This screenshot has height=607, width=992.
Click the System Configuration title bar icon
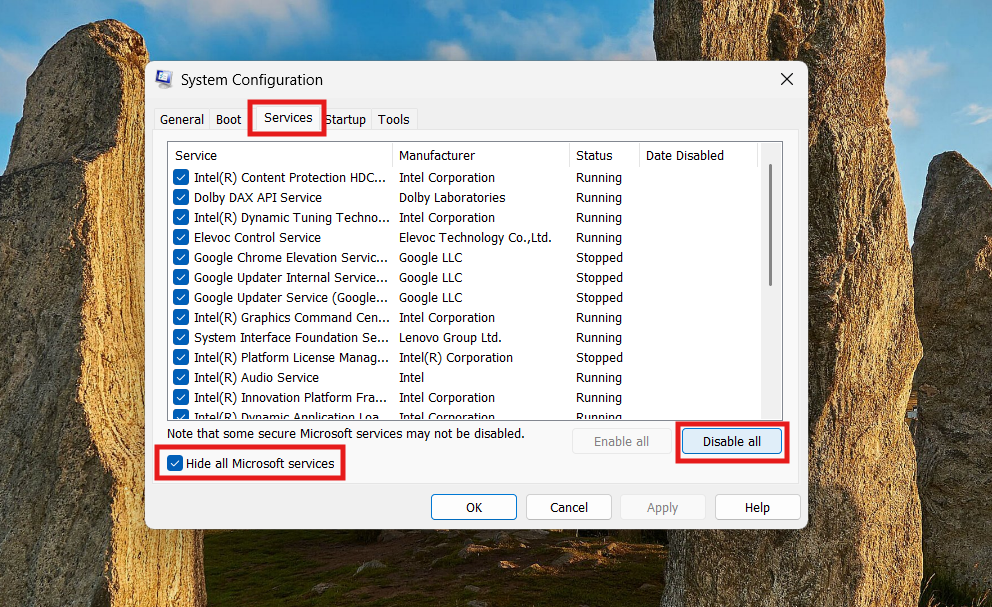click(x=163, y=79)
